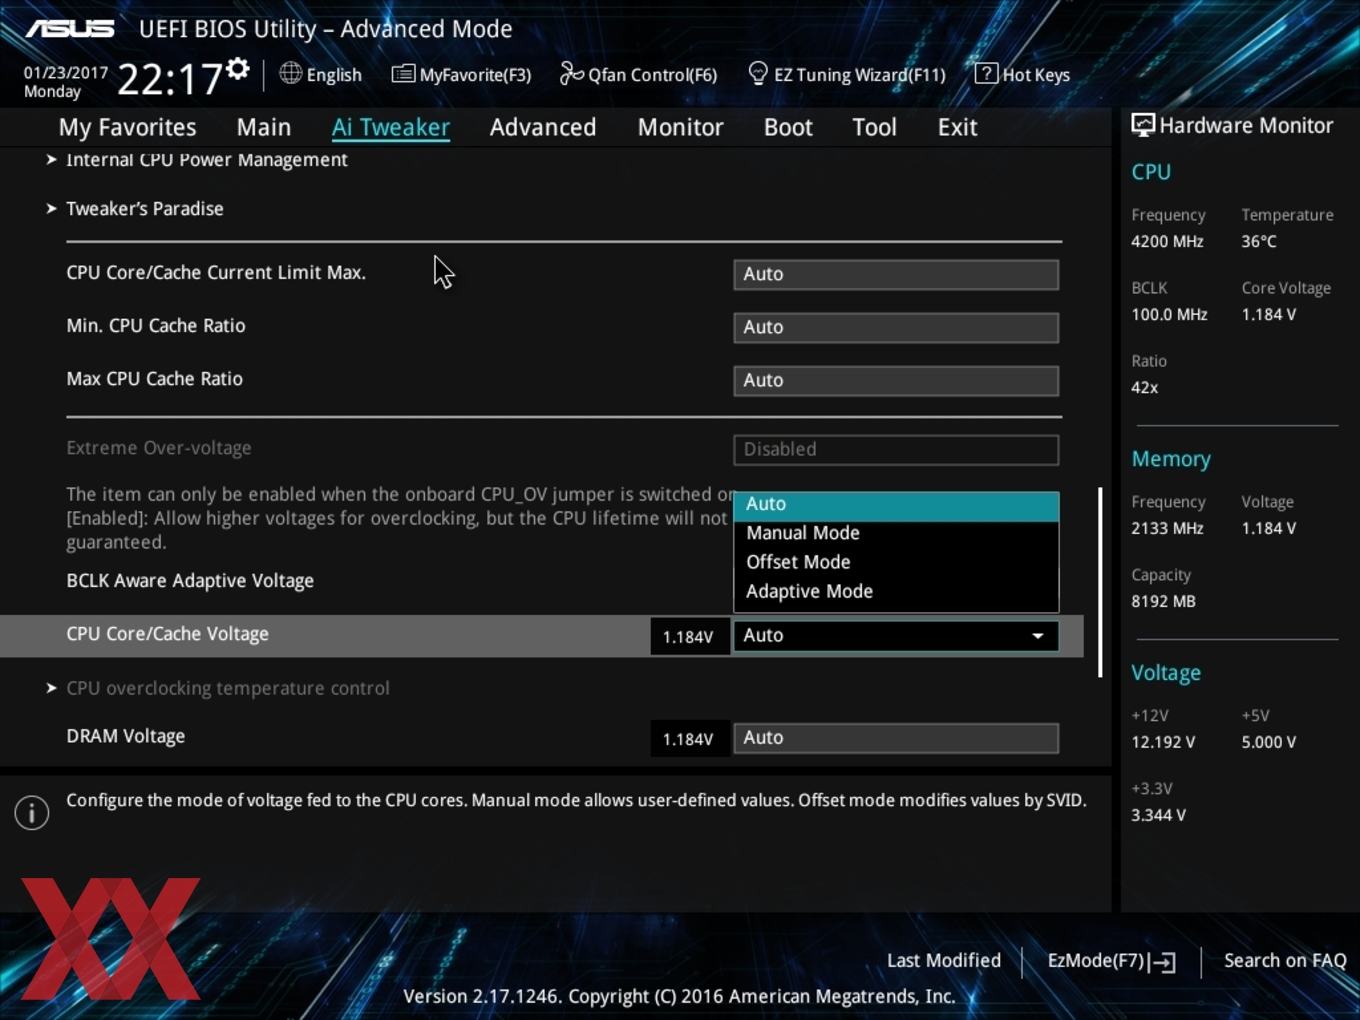
Task: Select Adaptive Mode from the list
Action: (896, 591)
